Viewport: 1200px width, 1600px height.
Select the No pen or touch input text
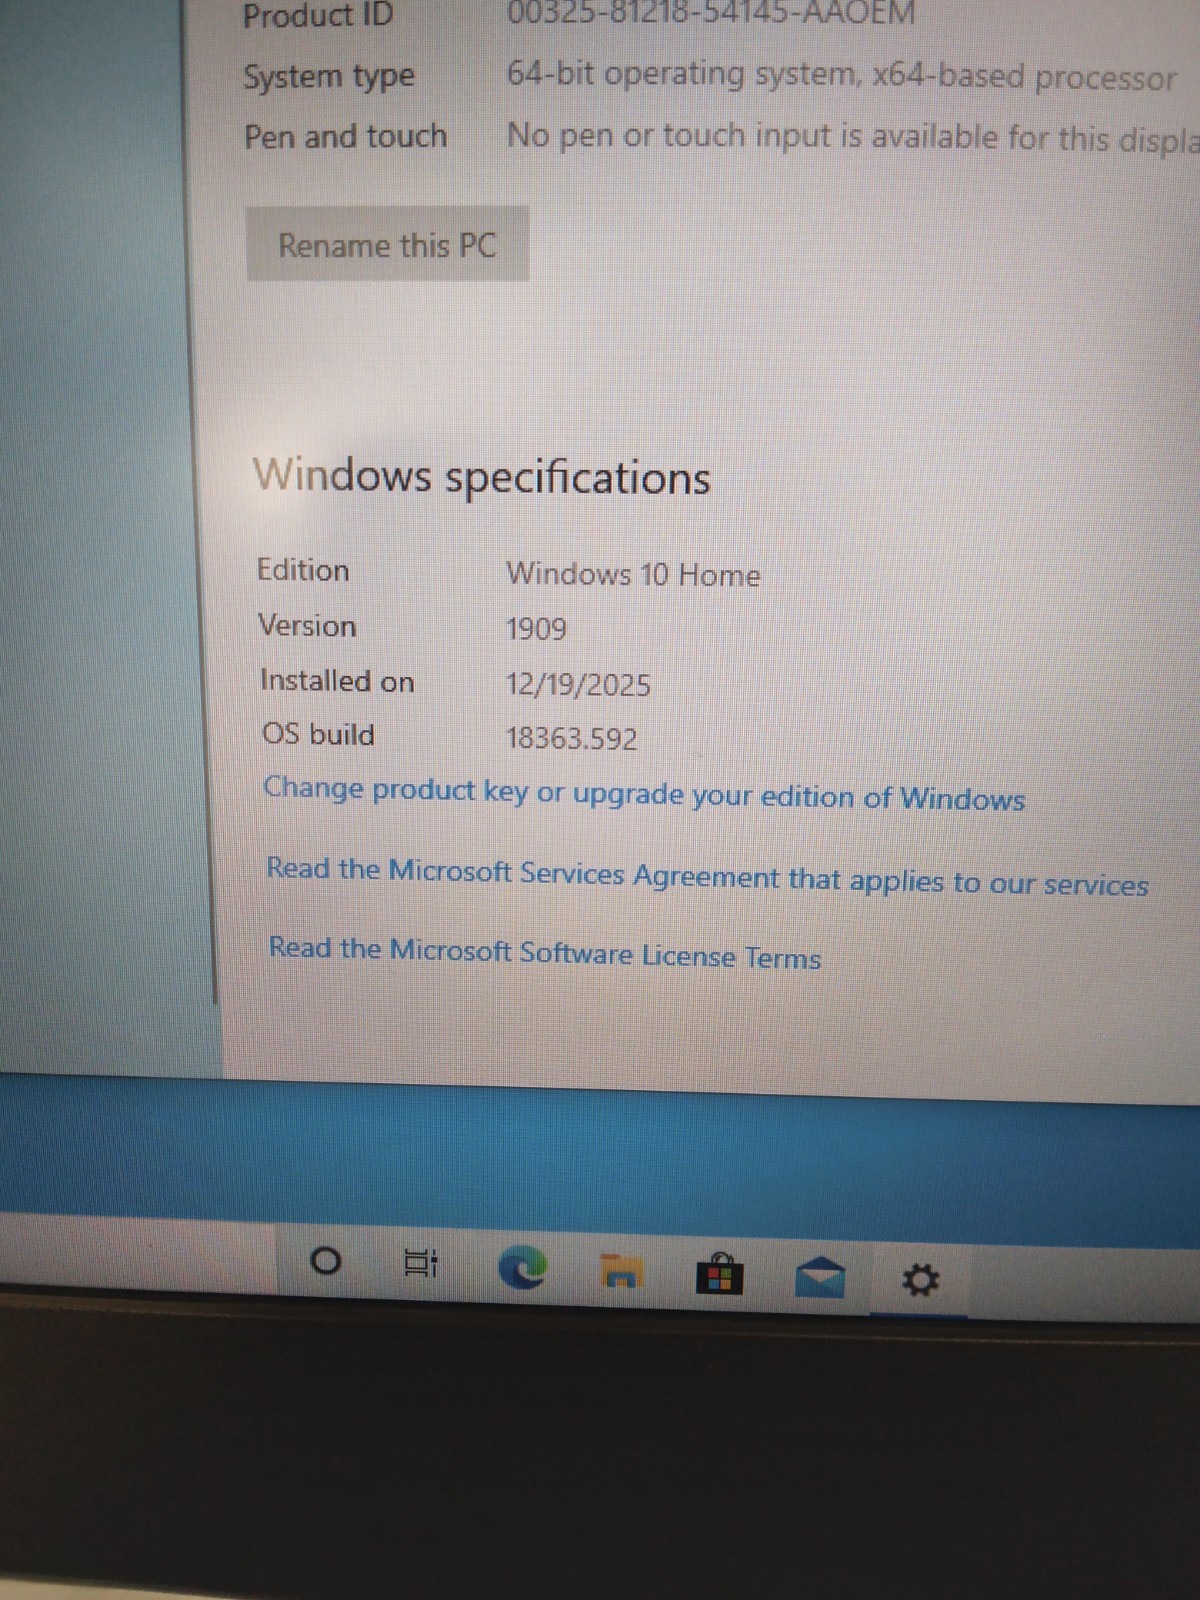(x=852, y=136)
